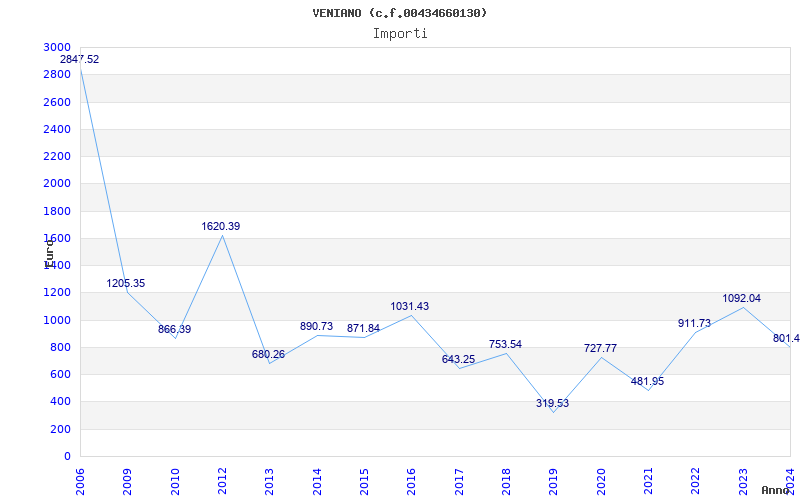The width and height of the screenshot is (800, 500).
Task: Click the 1000 y-axis tick
Action: pyautogui.click(x=57, y=320)
